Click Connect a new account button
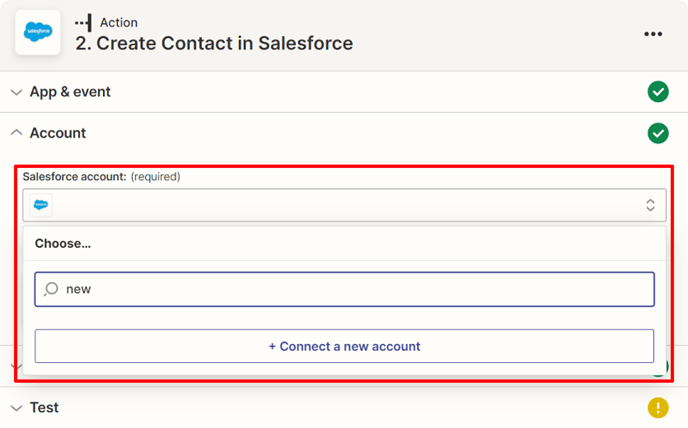 click(x=344, y=346)
